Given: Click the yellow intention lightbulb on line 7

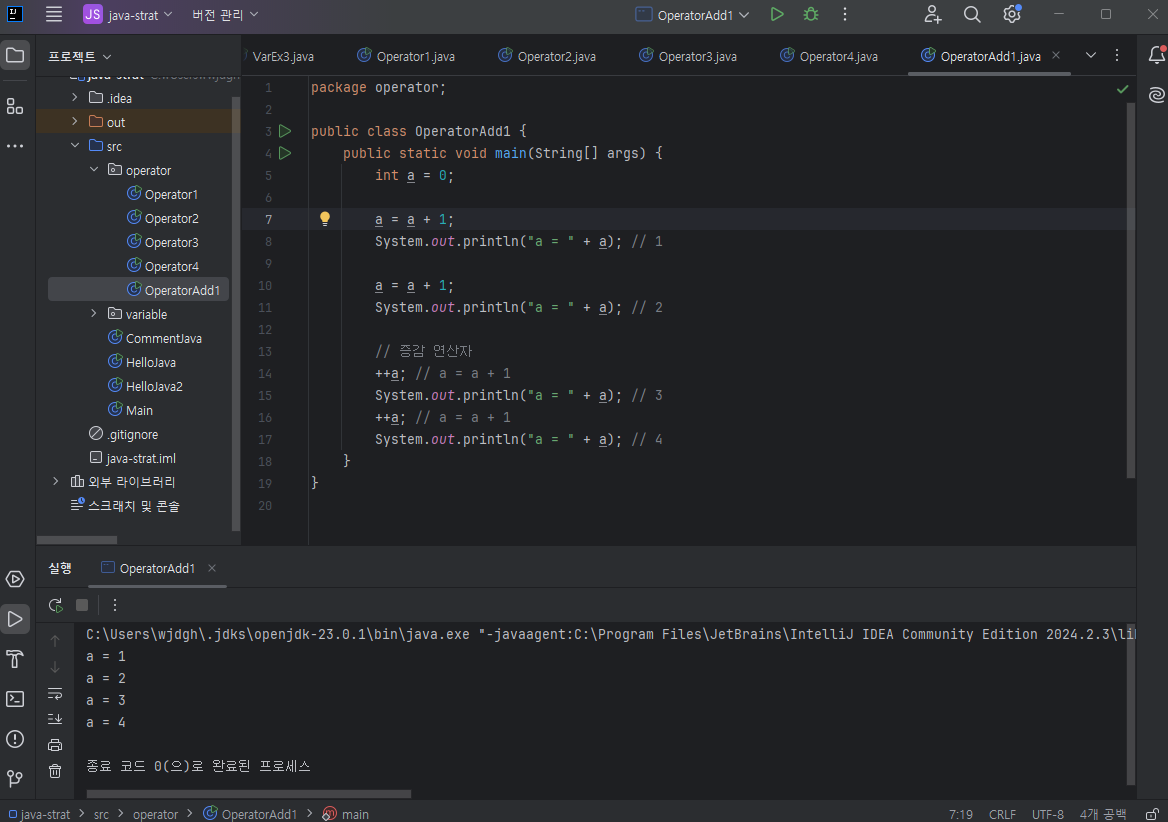Looking at the screenshot, I should 325,218.
